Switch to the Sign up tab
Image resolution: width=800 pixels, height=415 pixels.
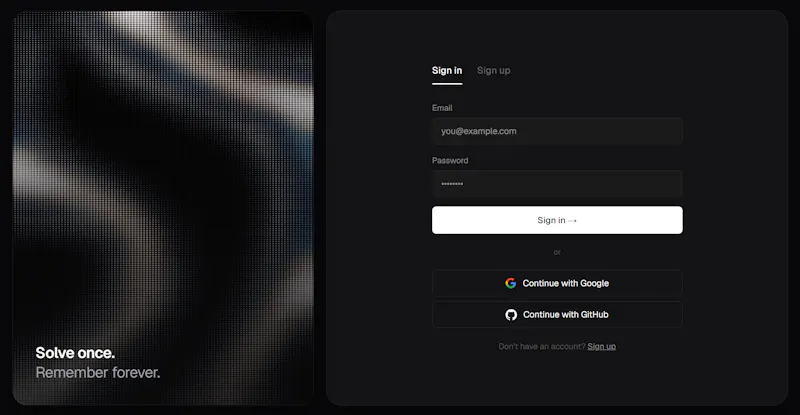(x=493, y=71)
